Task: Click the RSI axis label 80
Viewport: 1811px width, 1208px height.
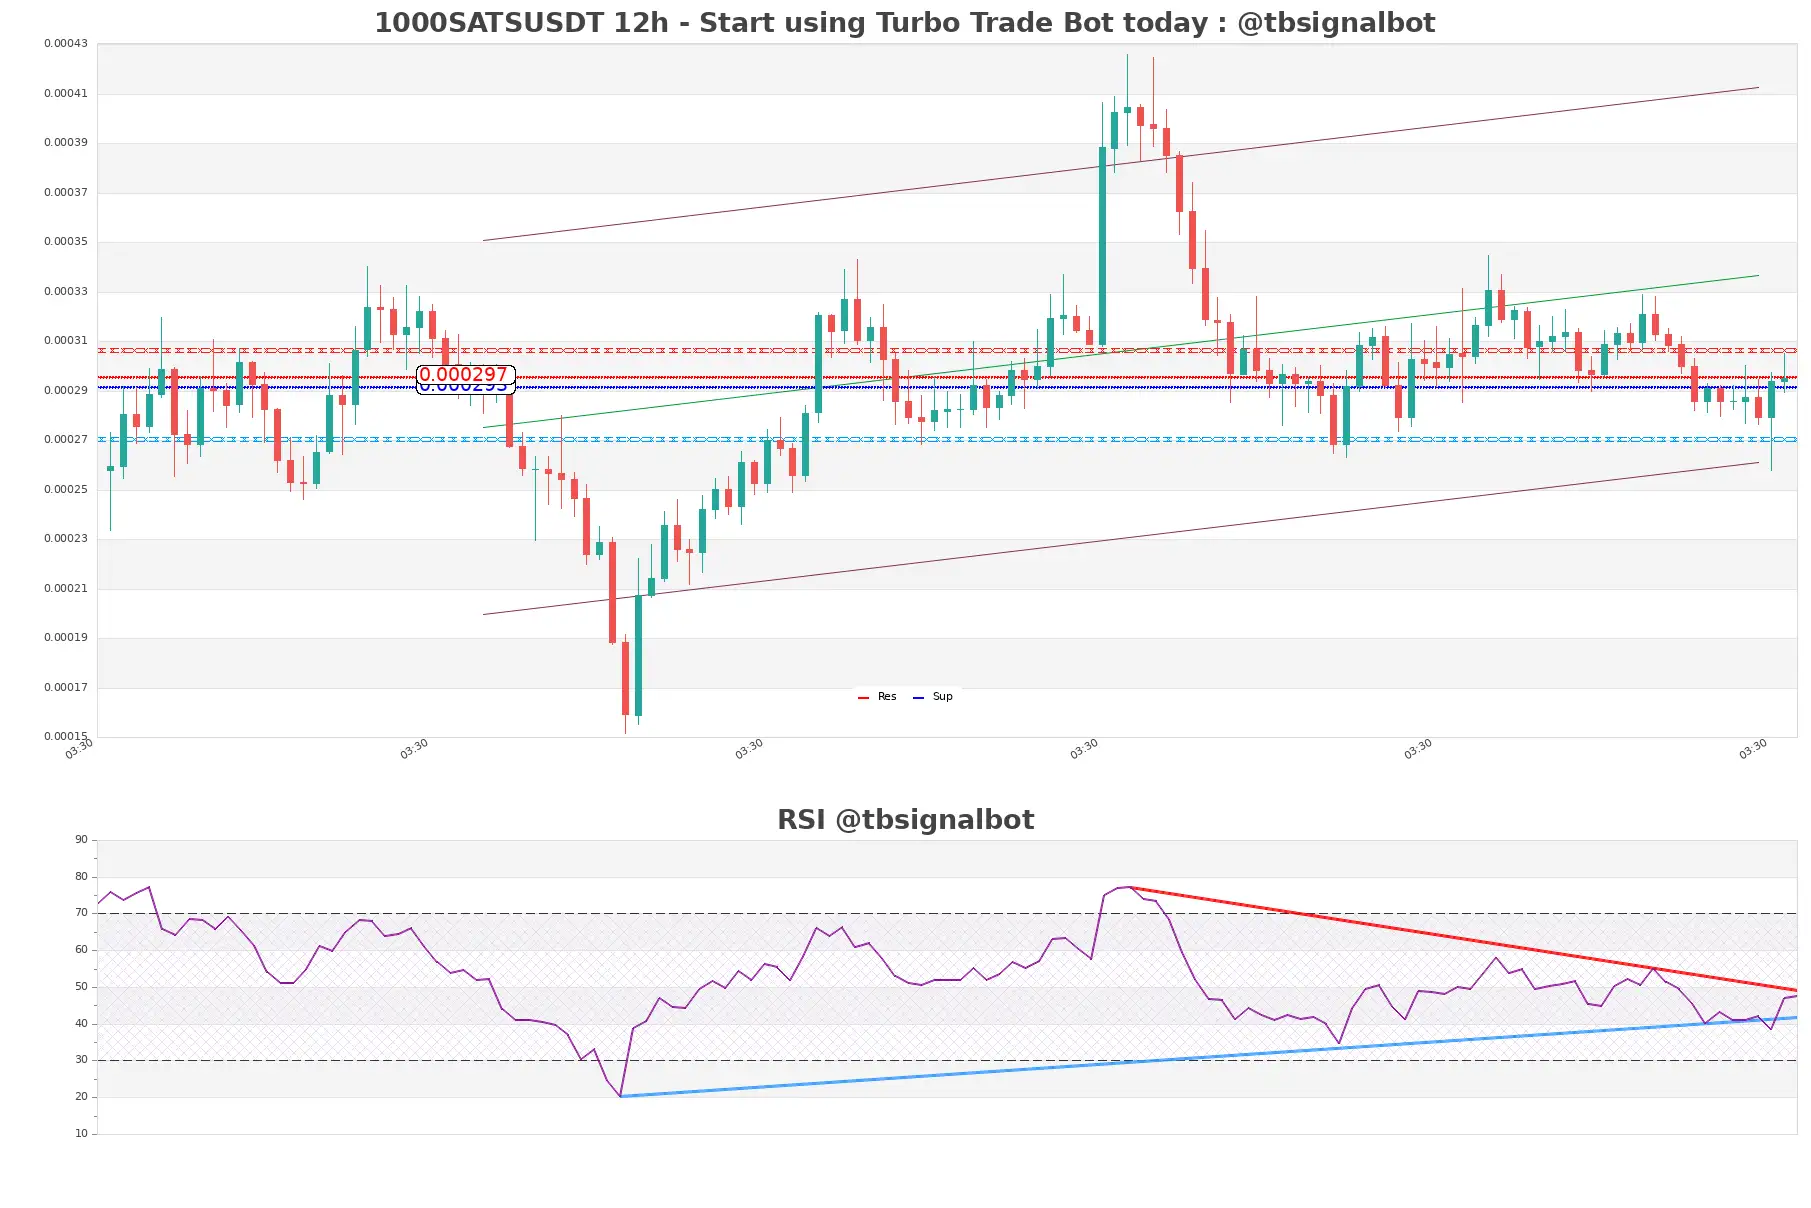Action: (81, 877)
